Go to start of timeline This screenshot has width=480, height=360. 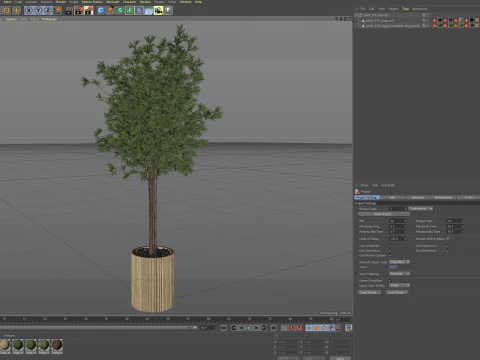point(223,328)
